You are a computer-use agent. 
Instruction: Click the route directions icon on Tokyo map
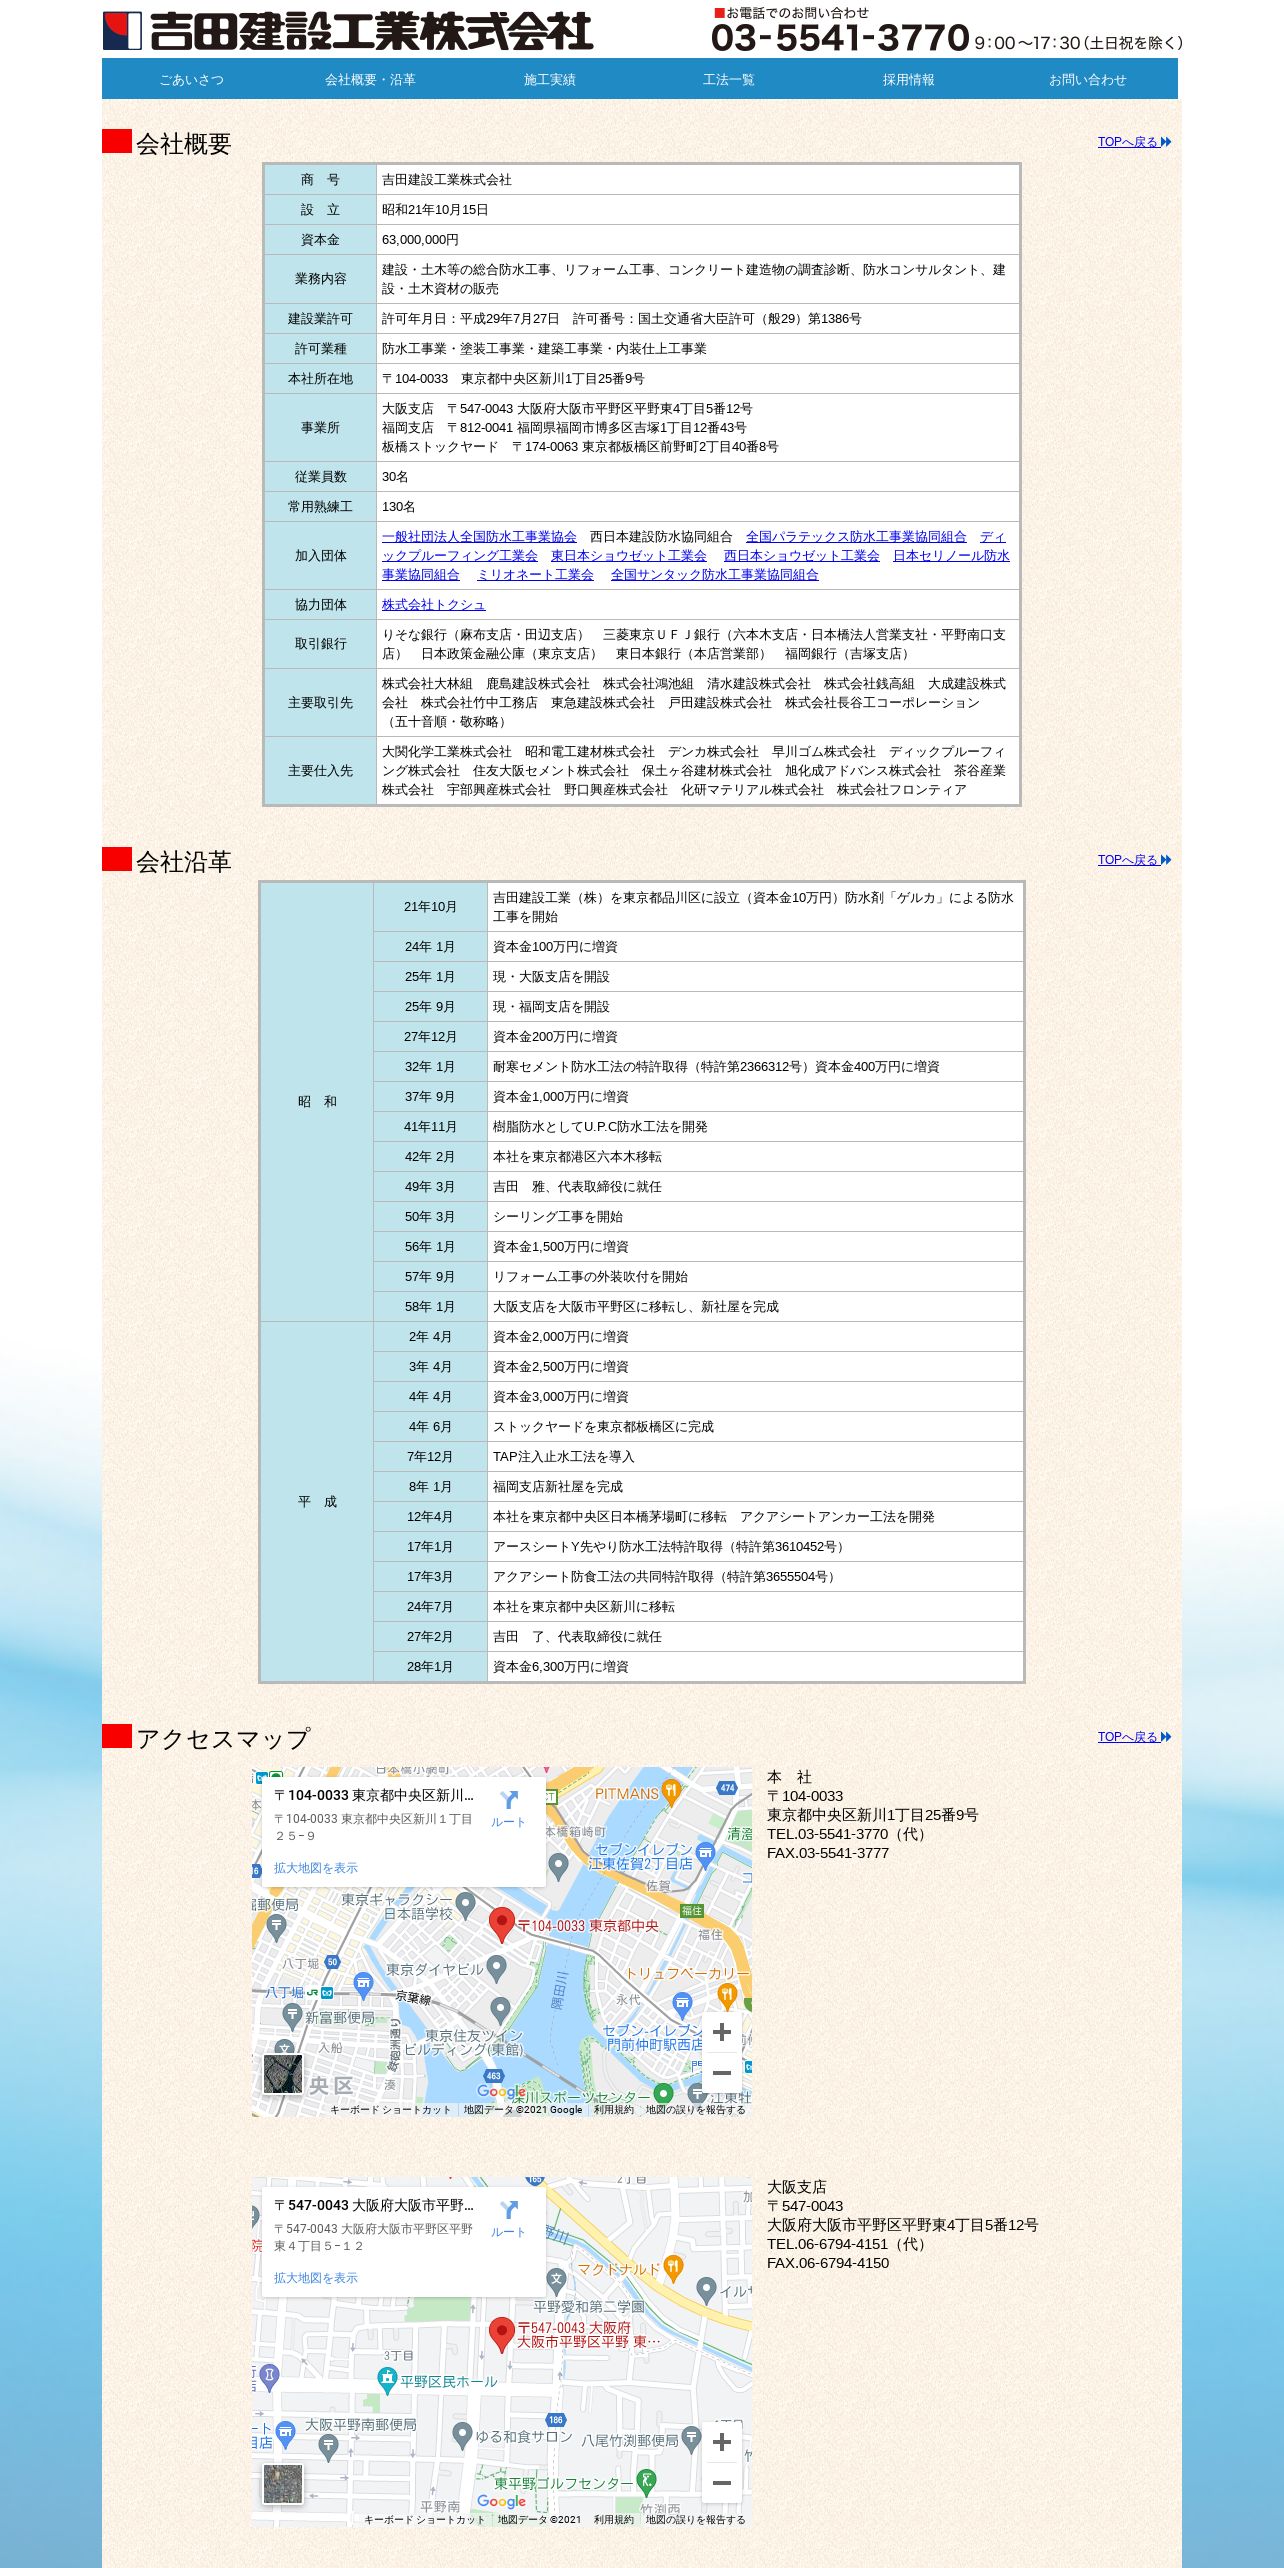[x=508, y=1810]
